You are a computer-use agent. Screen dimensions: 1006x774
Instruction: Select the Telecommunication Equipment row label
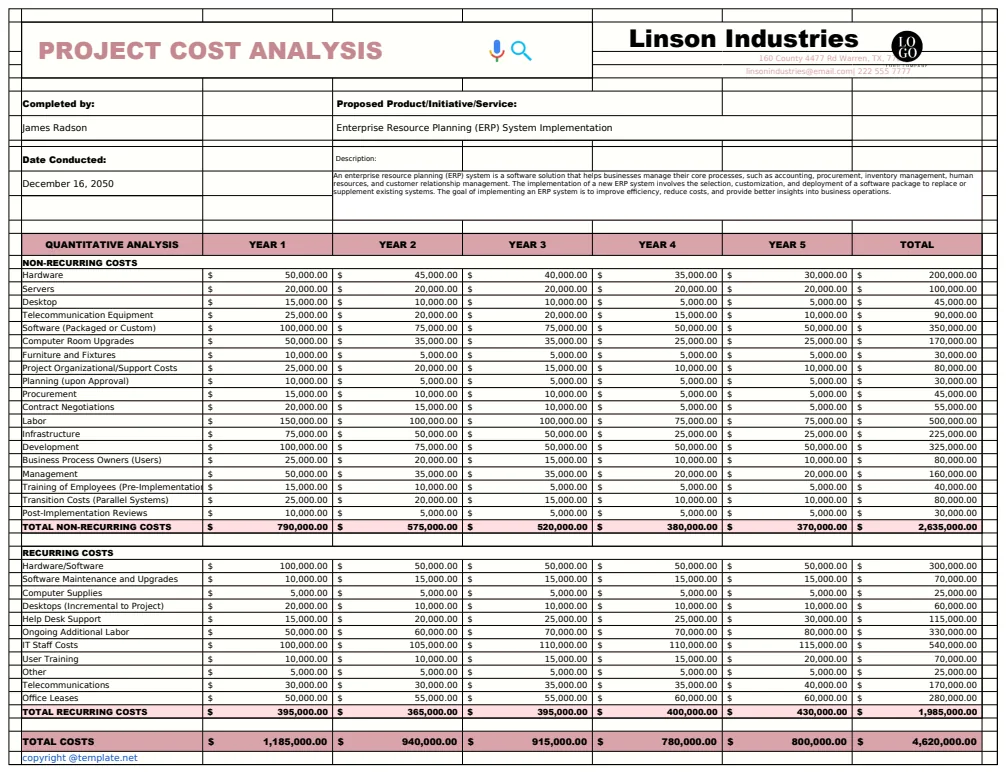click(88, 315)
